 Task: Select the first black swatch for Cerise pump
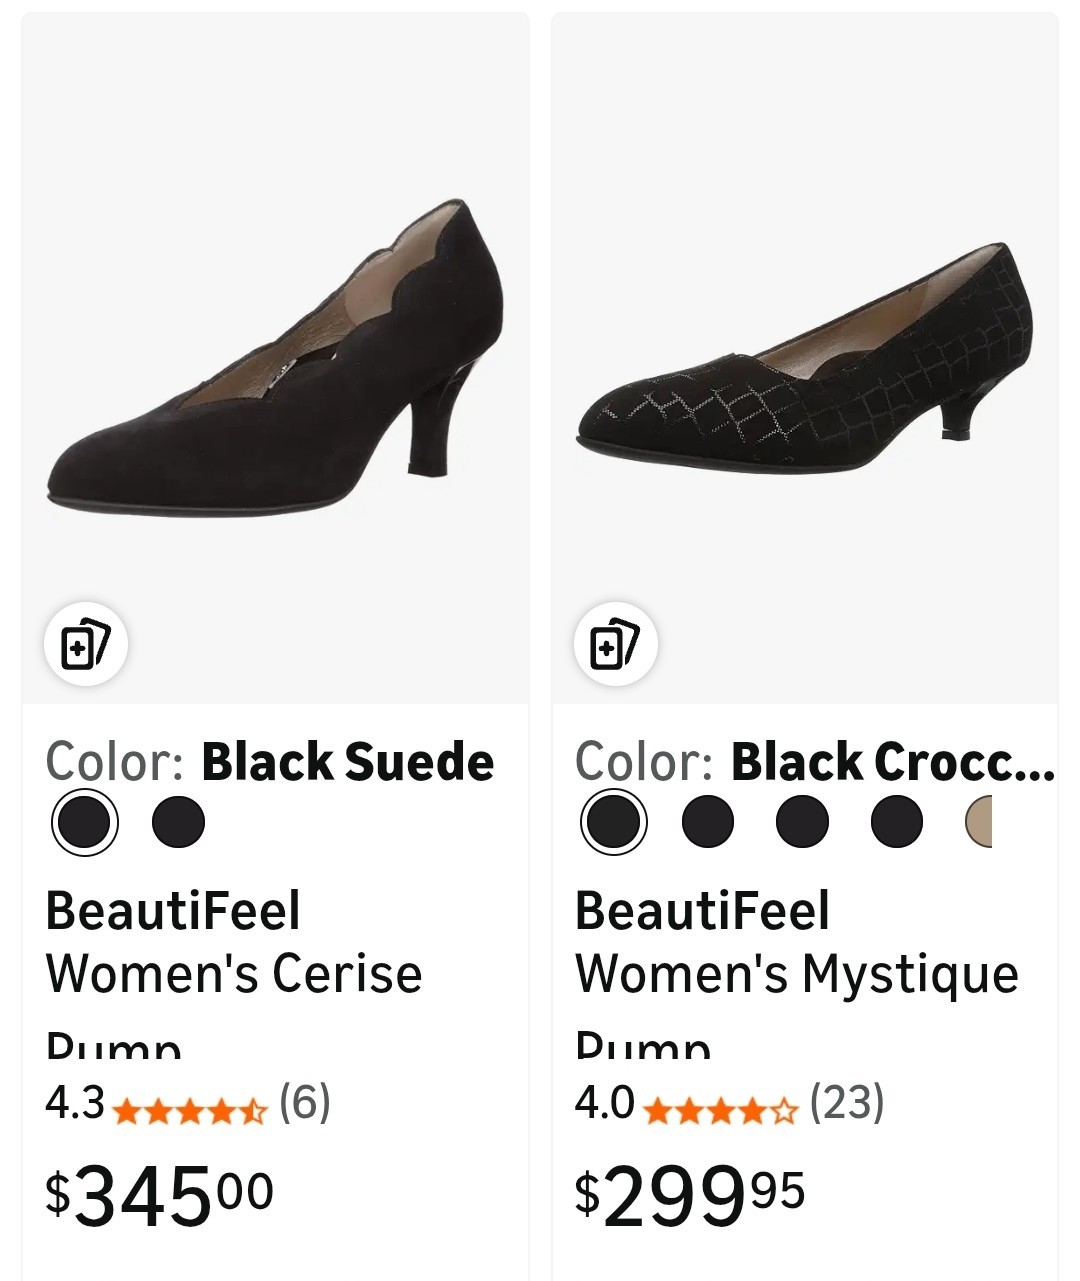coord(85,822)
